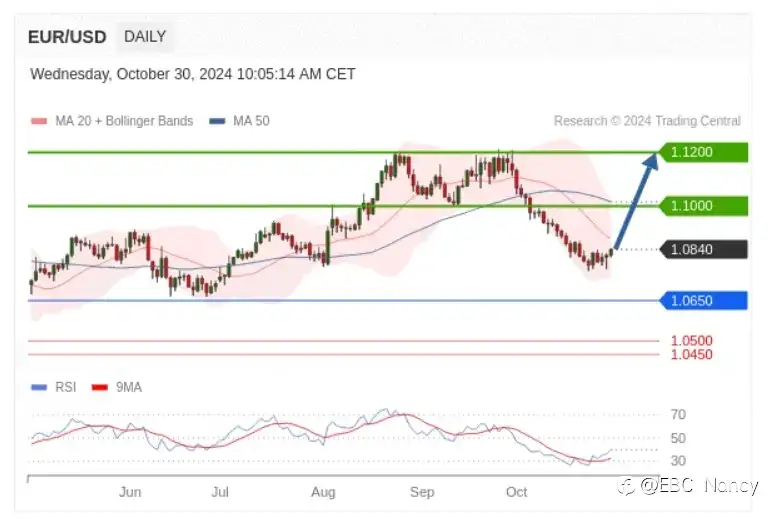This screenshot has height=519, width=768.
Task: Click the 1.0500 support level value
Action: [x=692, y=341]
